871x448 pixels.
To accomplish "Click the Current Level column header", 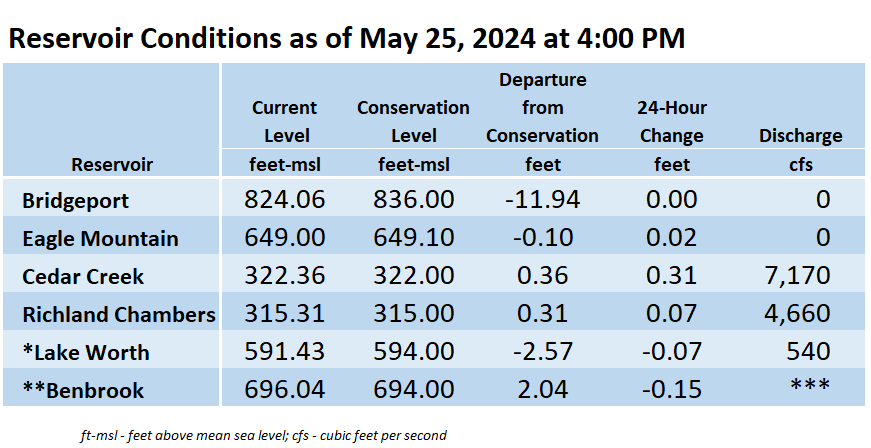I will pos(284,122).
